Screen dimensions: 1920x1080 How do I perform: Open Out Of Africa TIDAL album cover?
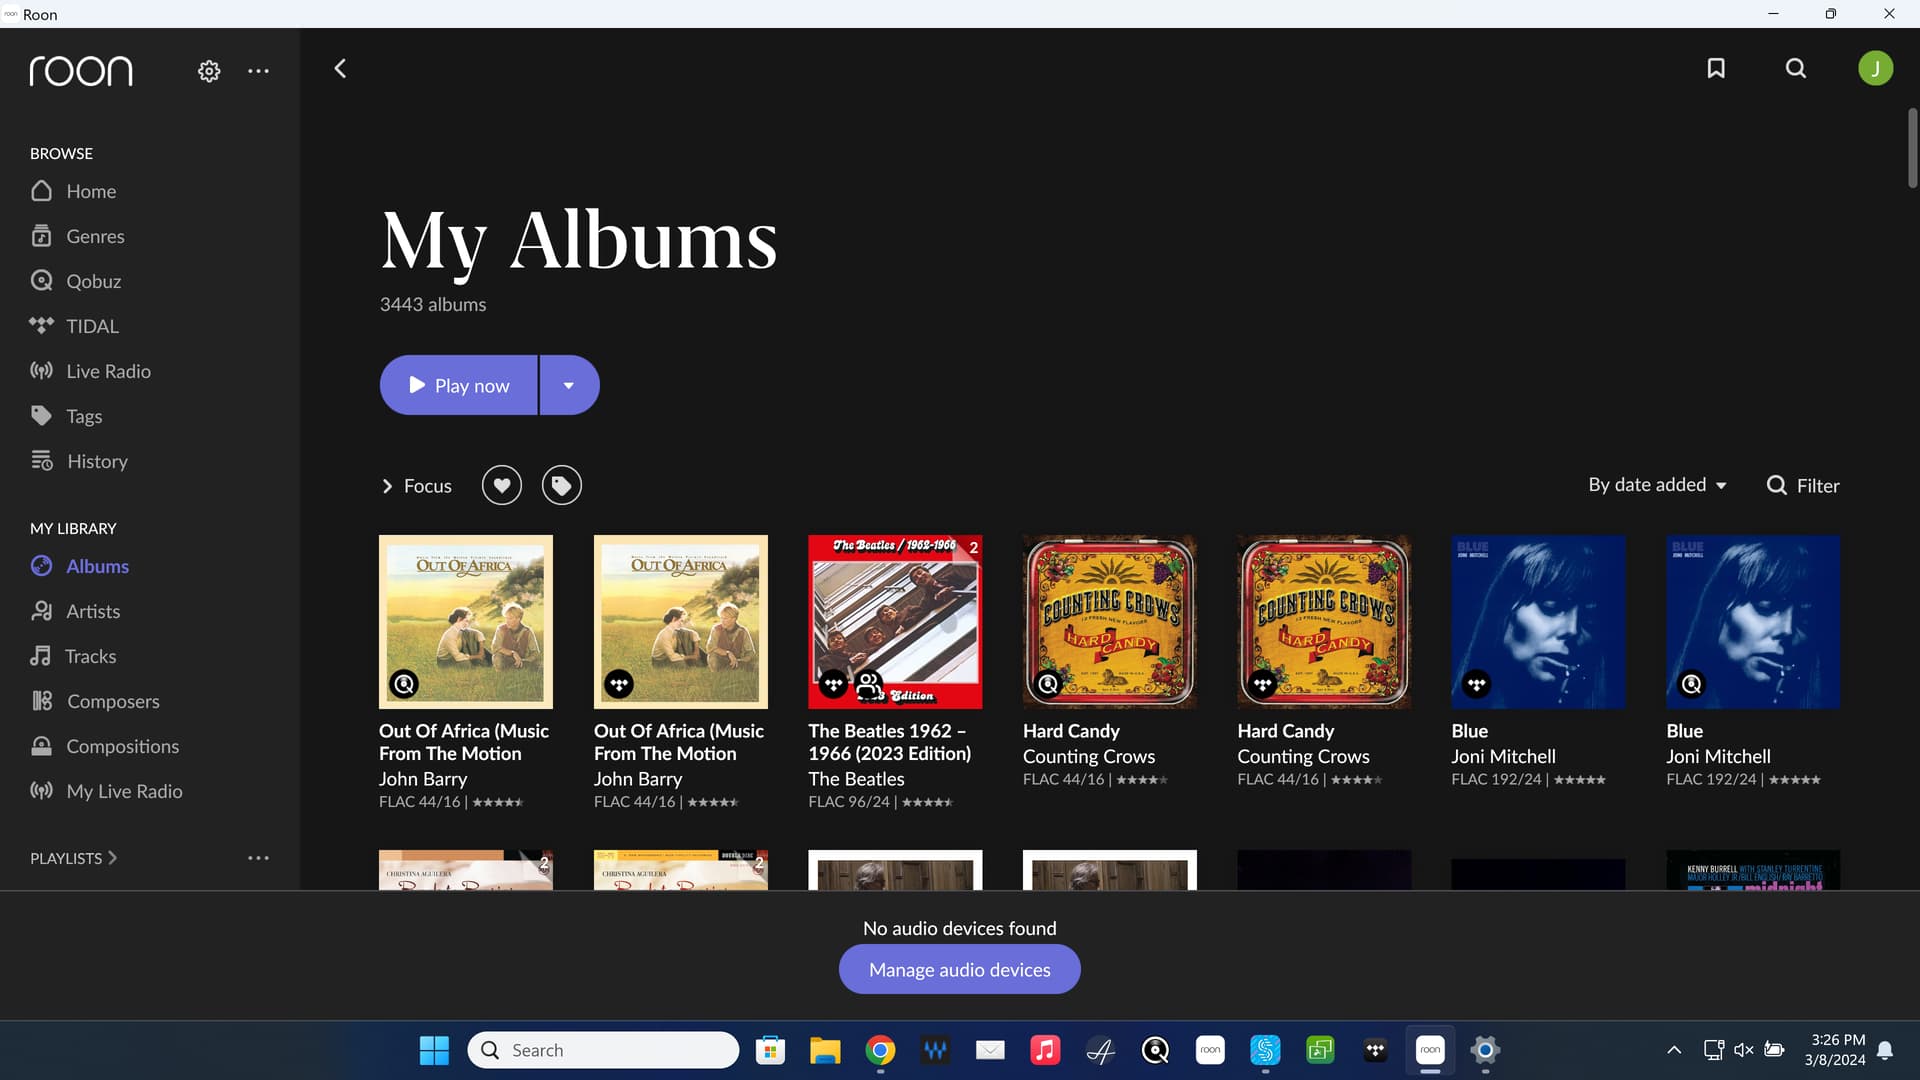(680, 621)
